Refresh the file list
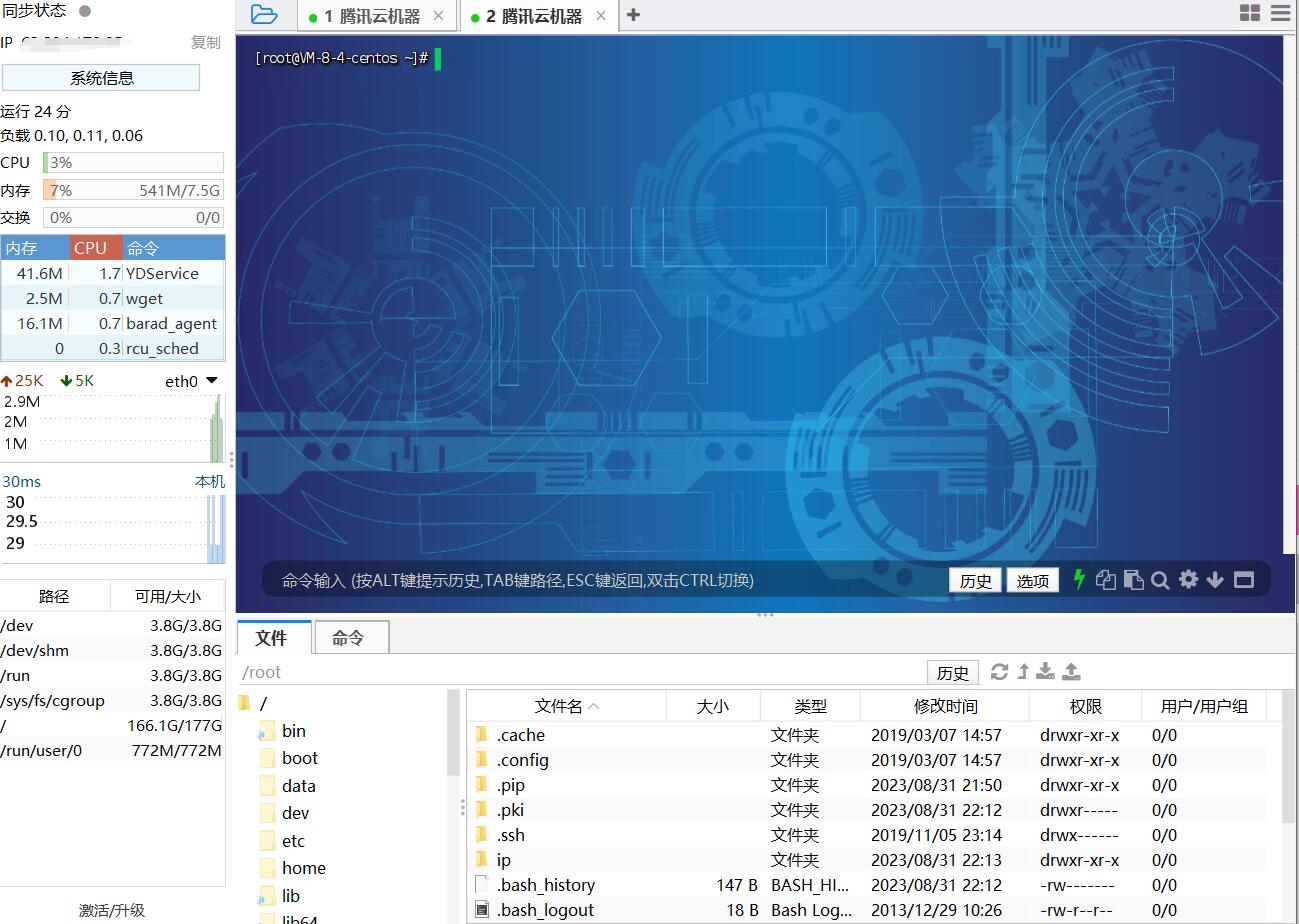Image resolution: width=1299 pixels, height=924 pixels. [999, 672]
